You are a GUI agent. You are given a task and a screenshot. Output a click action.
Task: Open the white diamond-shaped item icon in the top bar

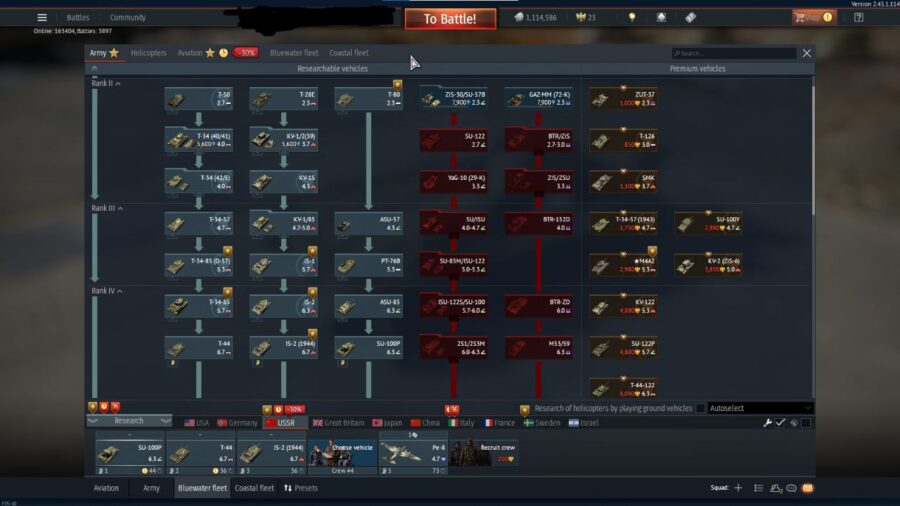point(661,17)
